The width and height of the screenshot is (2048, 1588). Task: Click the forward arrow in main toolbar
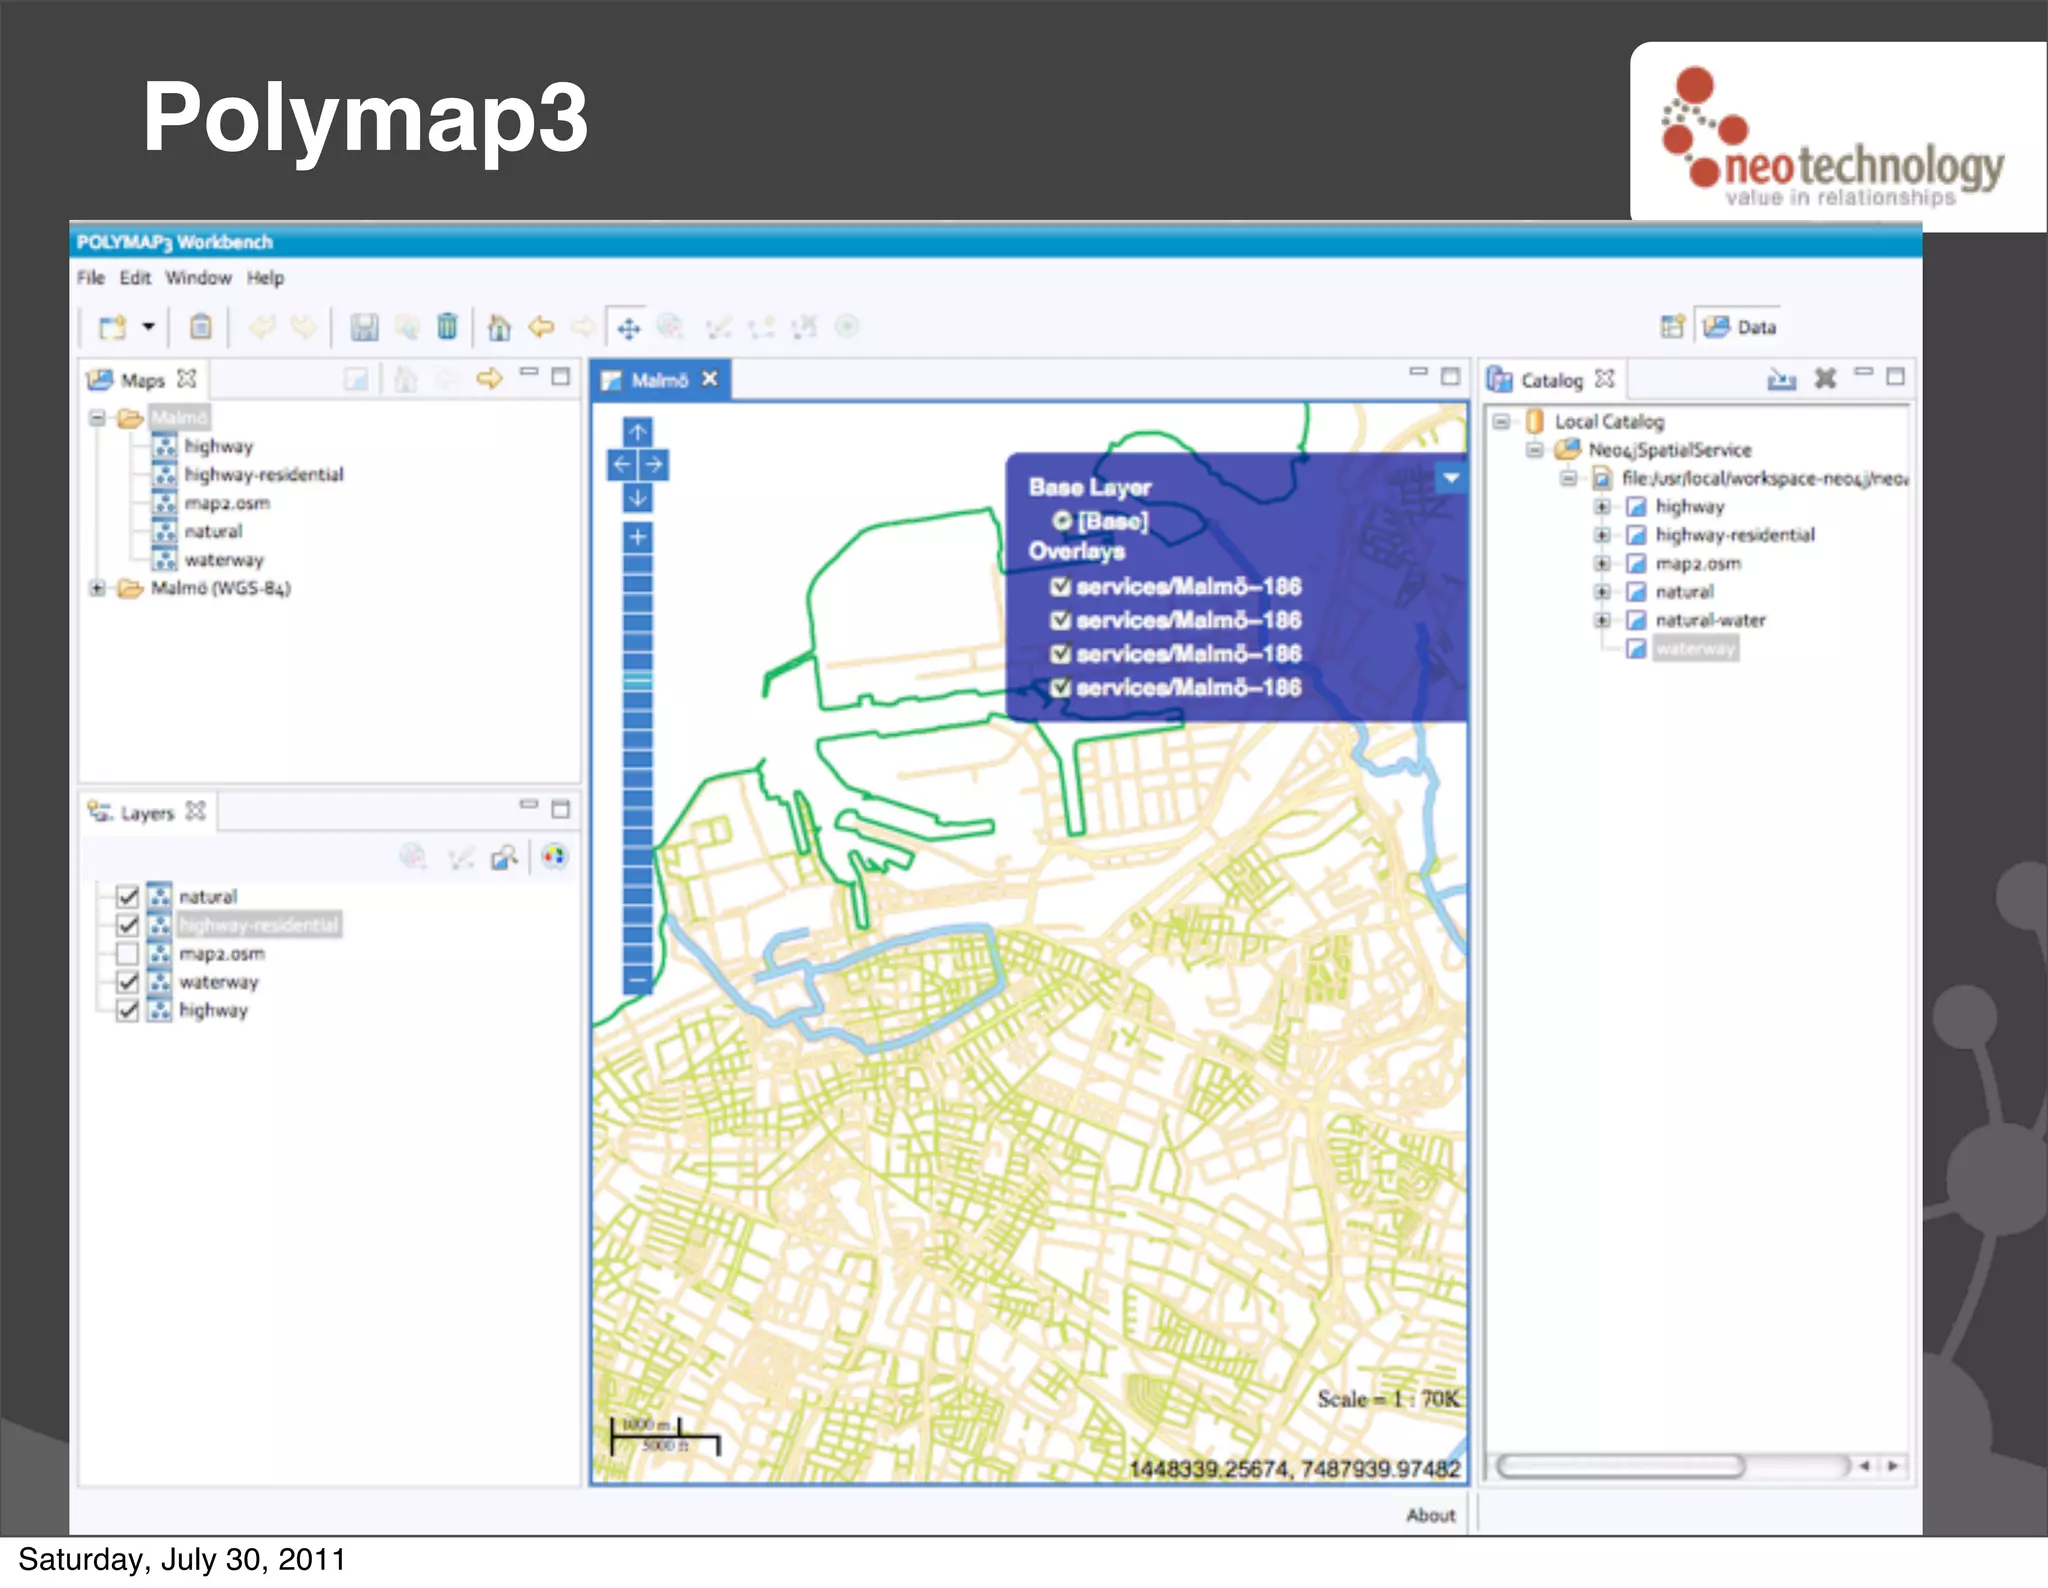click(582, 327)
